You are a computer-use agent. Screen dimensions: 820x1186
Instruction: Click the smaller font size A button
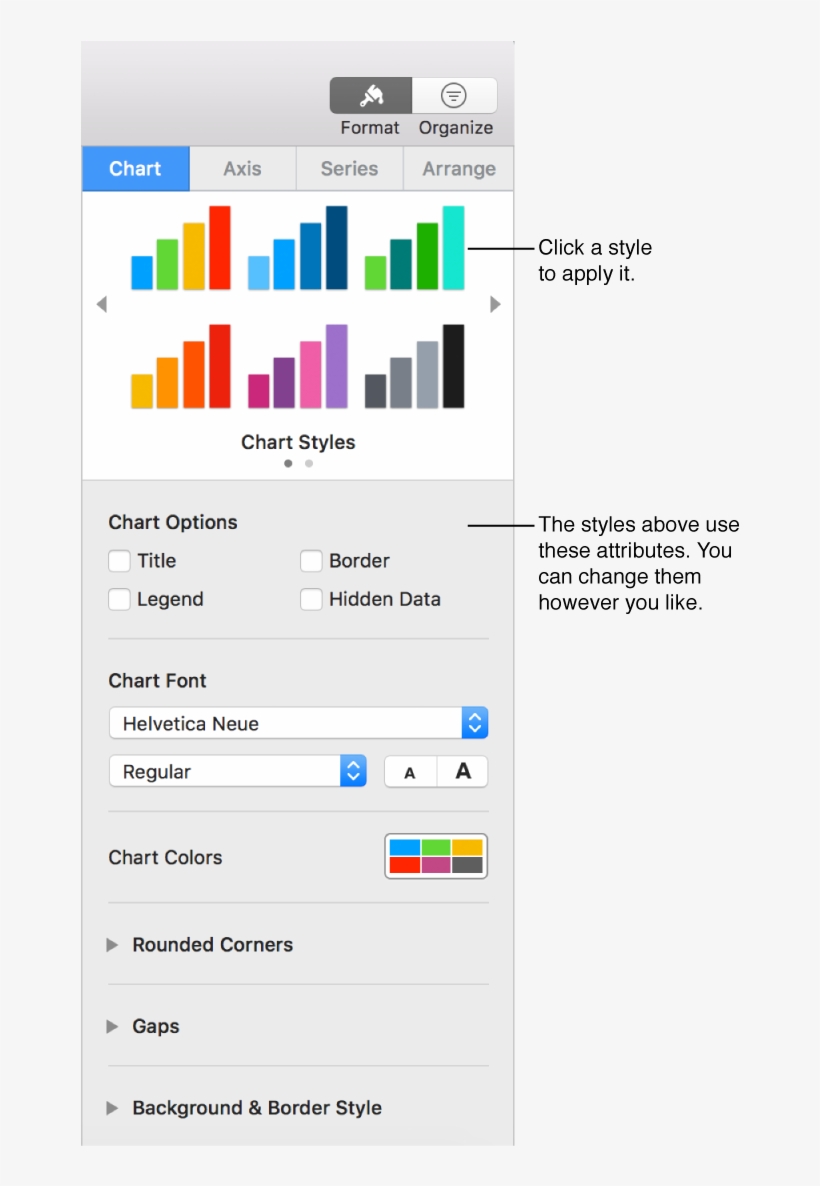pyautogui.click(x=410, y=771)
